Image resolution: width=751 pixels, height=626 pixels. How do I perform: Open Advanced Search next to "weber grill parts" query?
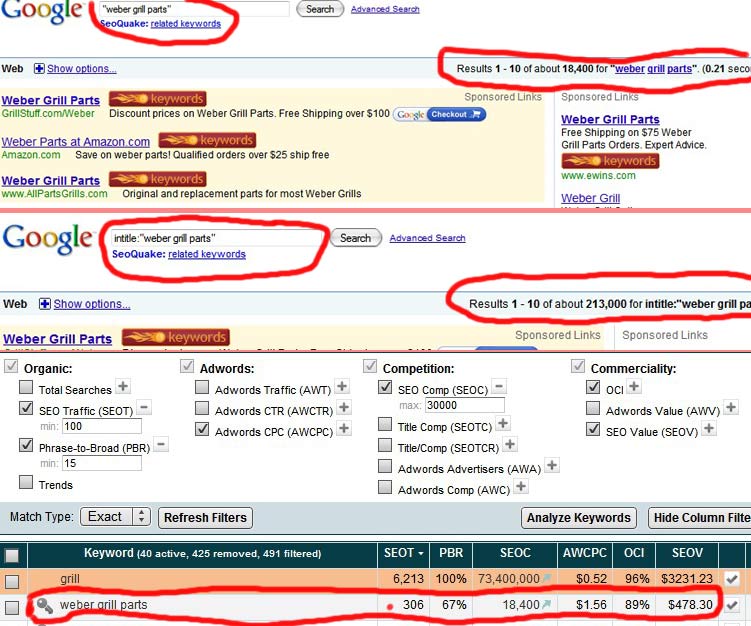coord(385,9)
